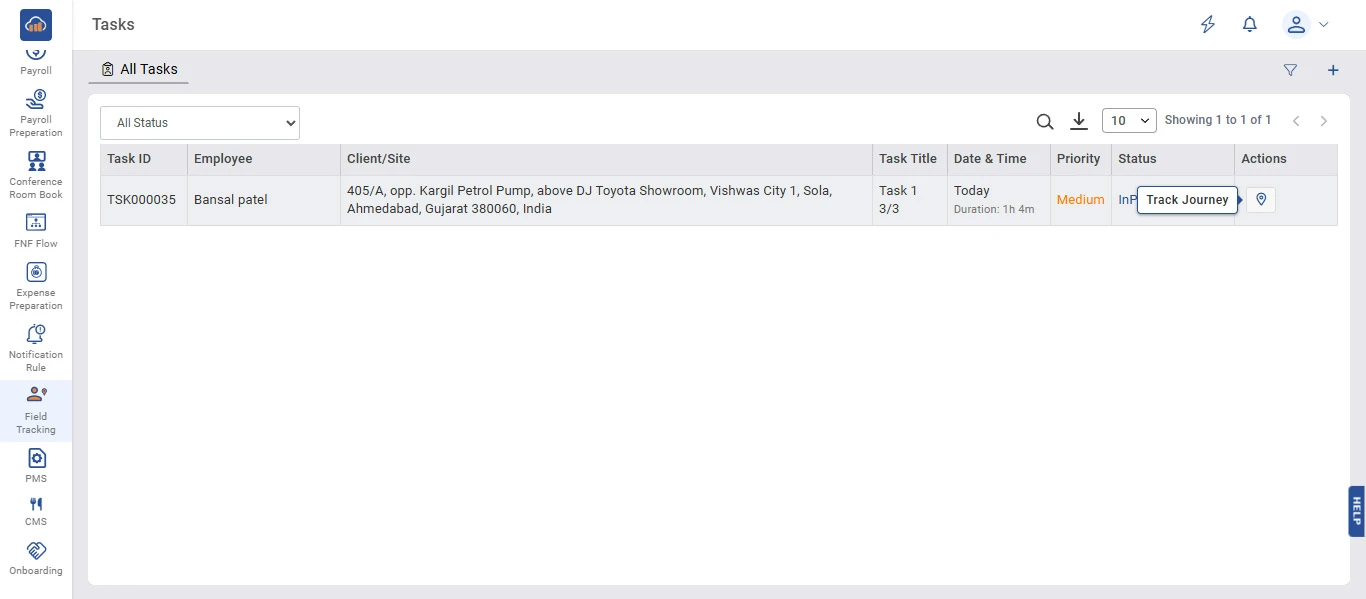Click the lightning bolt quick actions icon

1208,25
